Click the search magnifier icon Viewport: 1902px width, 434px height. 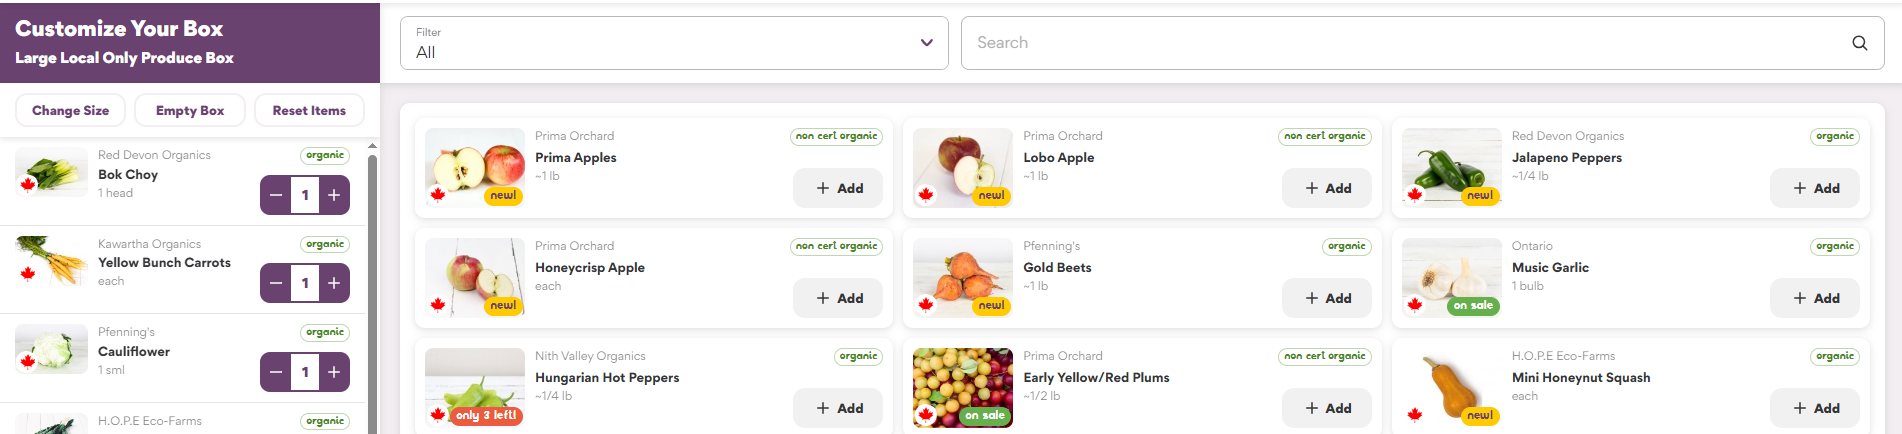pyautogui.click(x=1859, y=43)
